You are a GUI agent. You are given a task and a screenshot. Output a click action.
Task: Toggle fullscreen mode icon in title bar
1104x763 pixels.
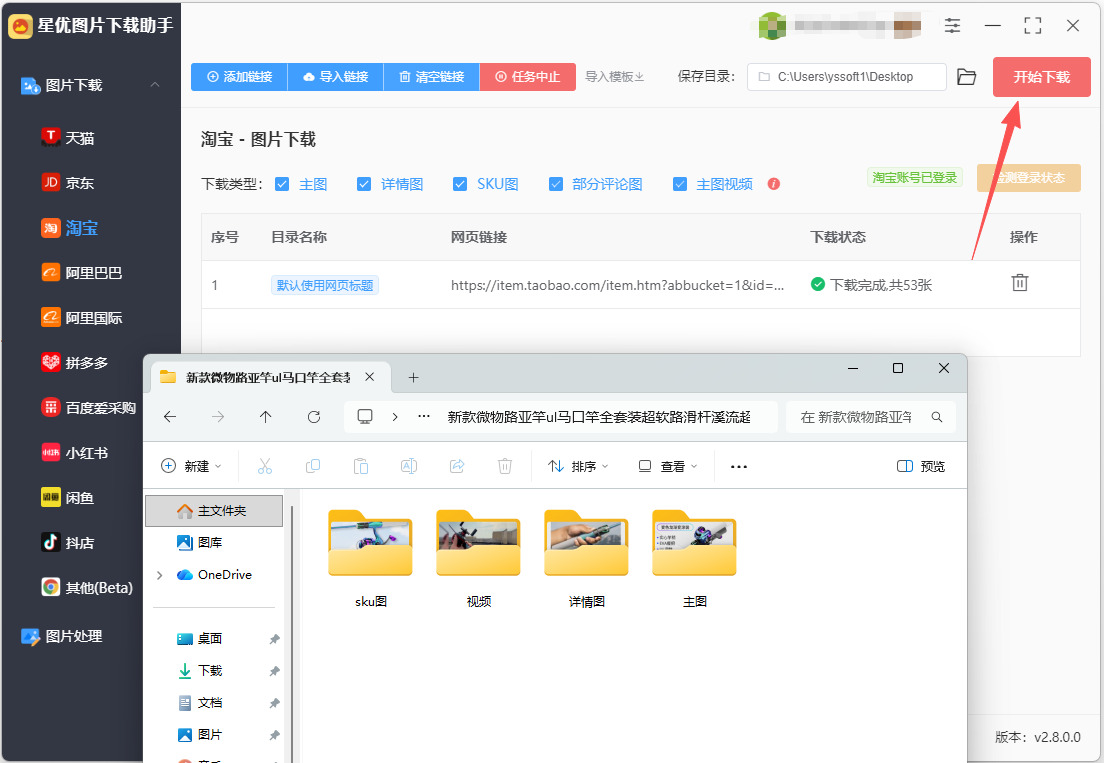click(x=1032, y=26)
